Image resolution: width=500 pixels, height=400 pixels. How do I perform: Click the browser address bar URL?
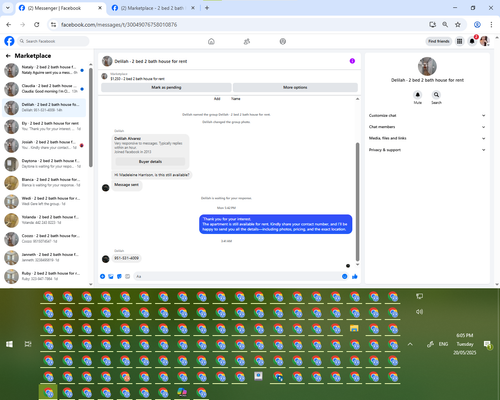coord(119,25)
